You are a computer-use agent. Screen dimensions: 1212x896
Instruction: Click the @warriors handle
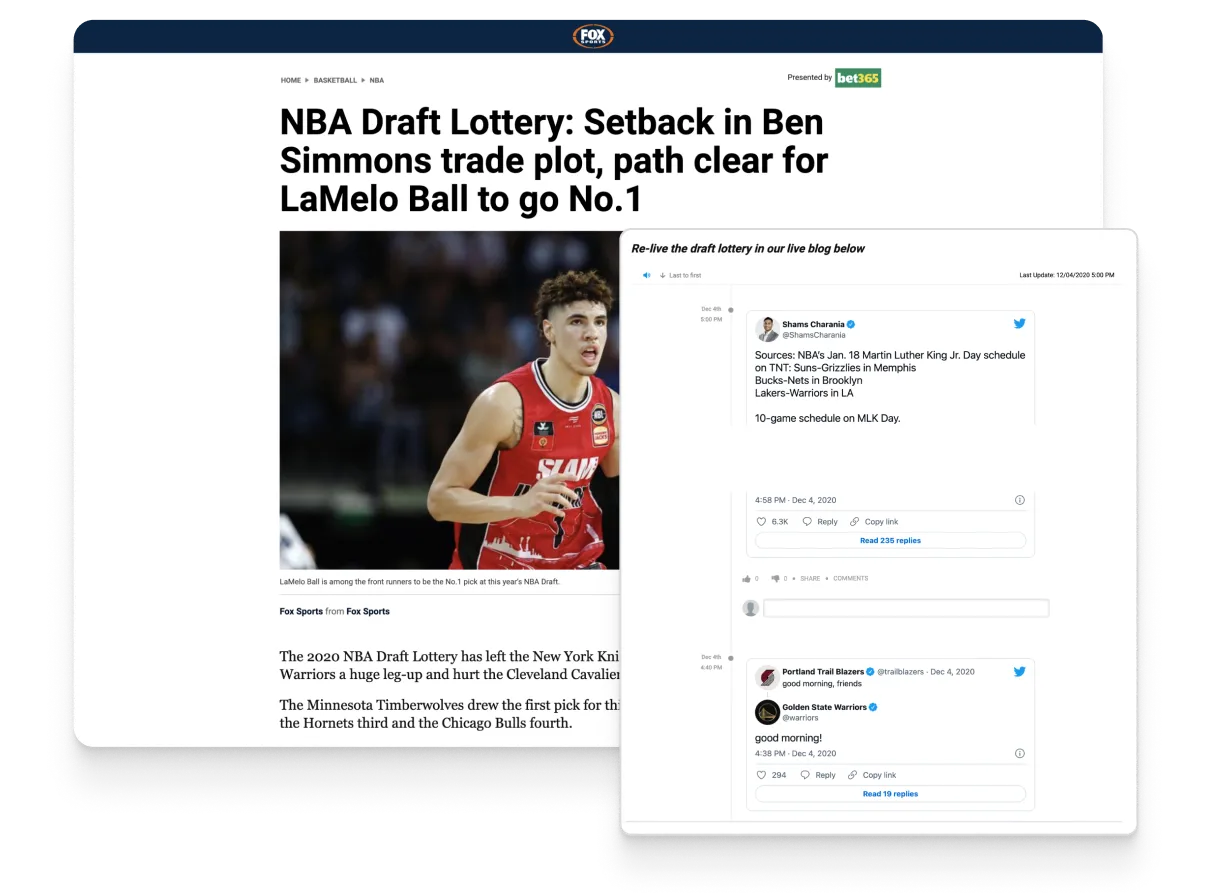(801, 718)
